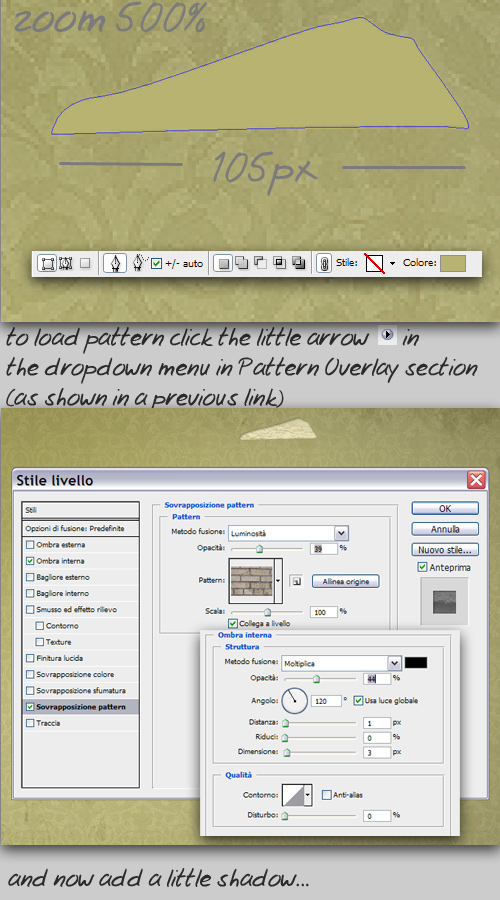Click the Annulla button
Viewport: 500px width, 900px height.
click(445, 529)
